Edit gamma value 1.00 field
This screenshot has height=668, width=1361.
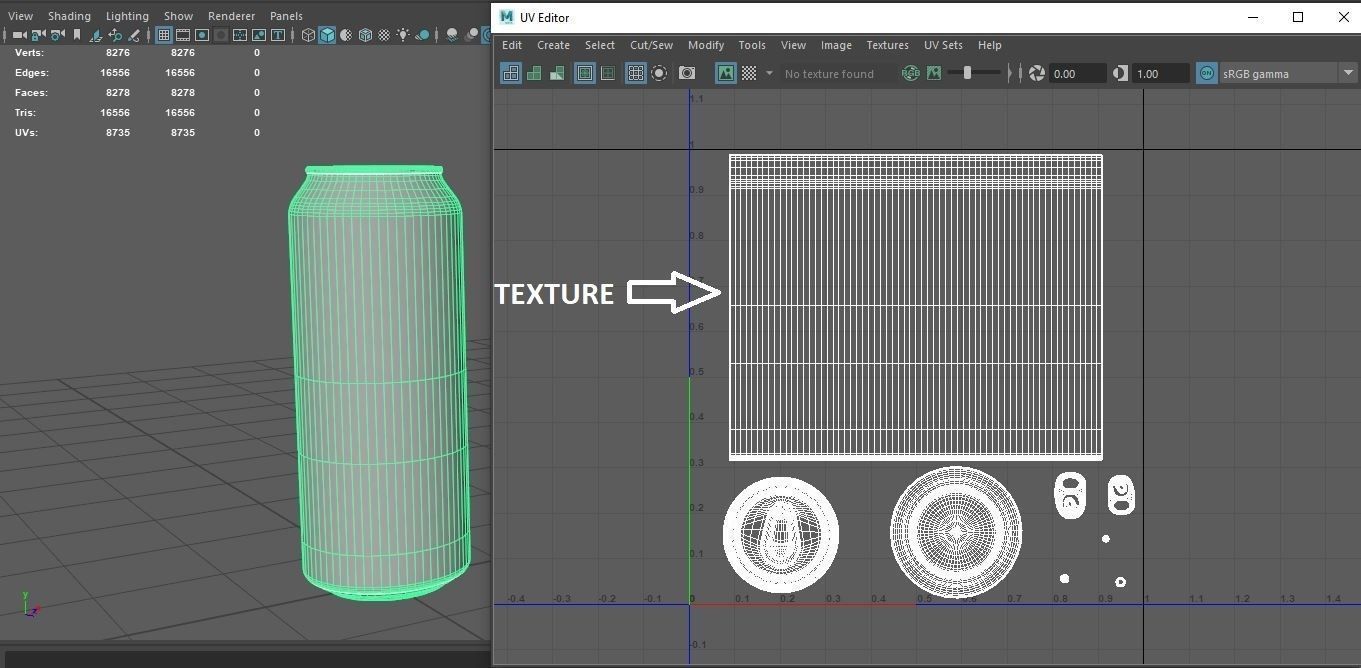pos(1161,73)
